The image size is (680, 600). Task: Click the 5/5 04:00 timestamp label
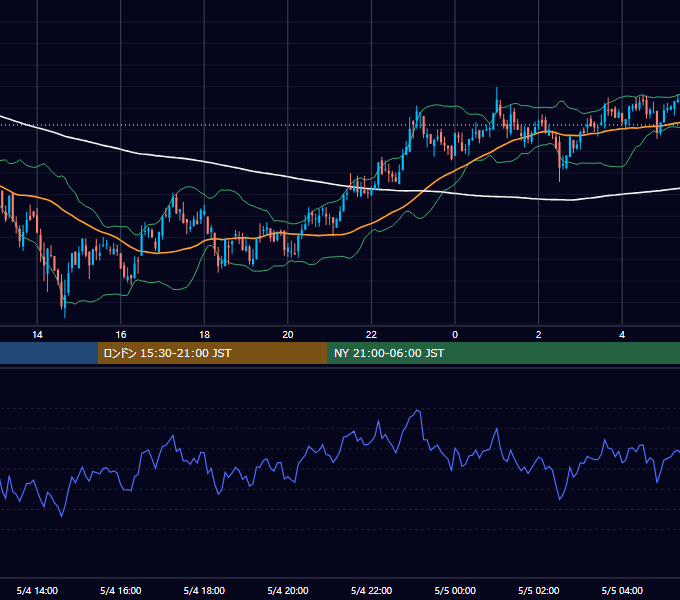(x=622, y=591)
